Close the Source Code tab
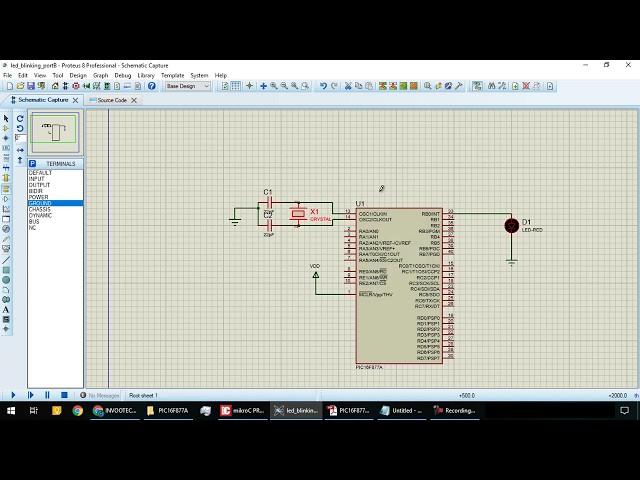Viewport: 640px width, 480px height. (x=134, y=100)
